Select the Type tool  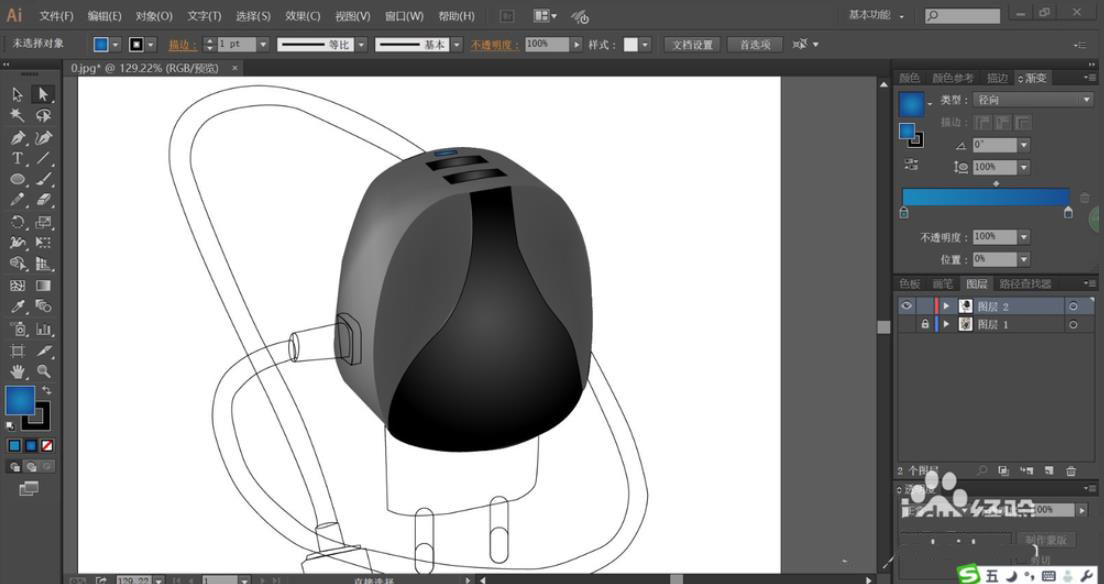tap(18, 159)
